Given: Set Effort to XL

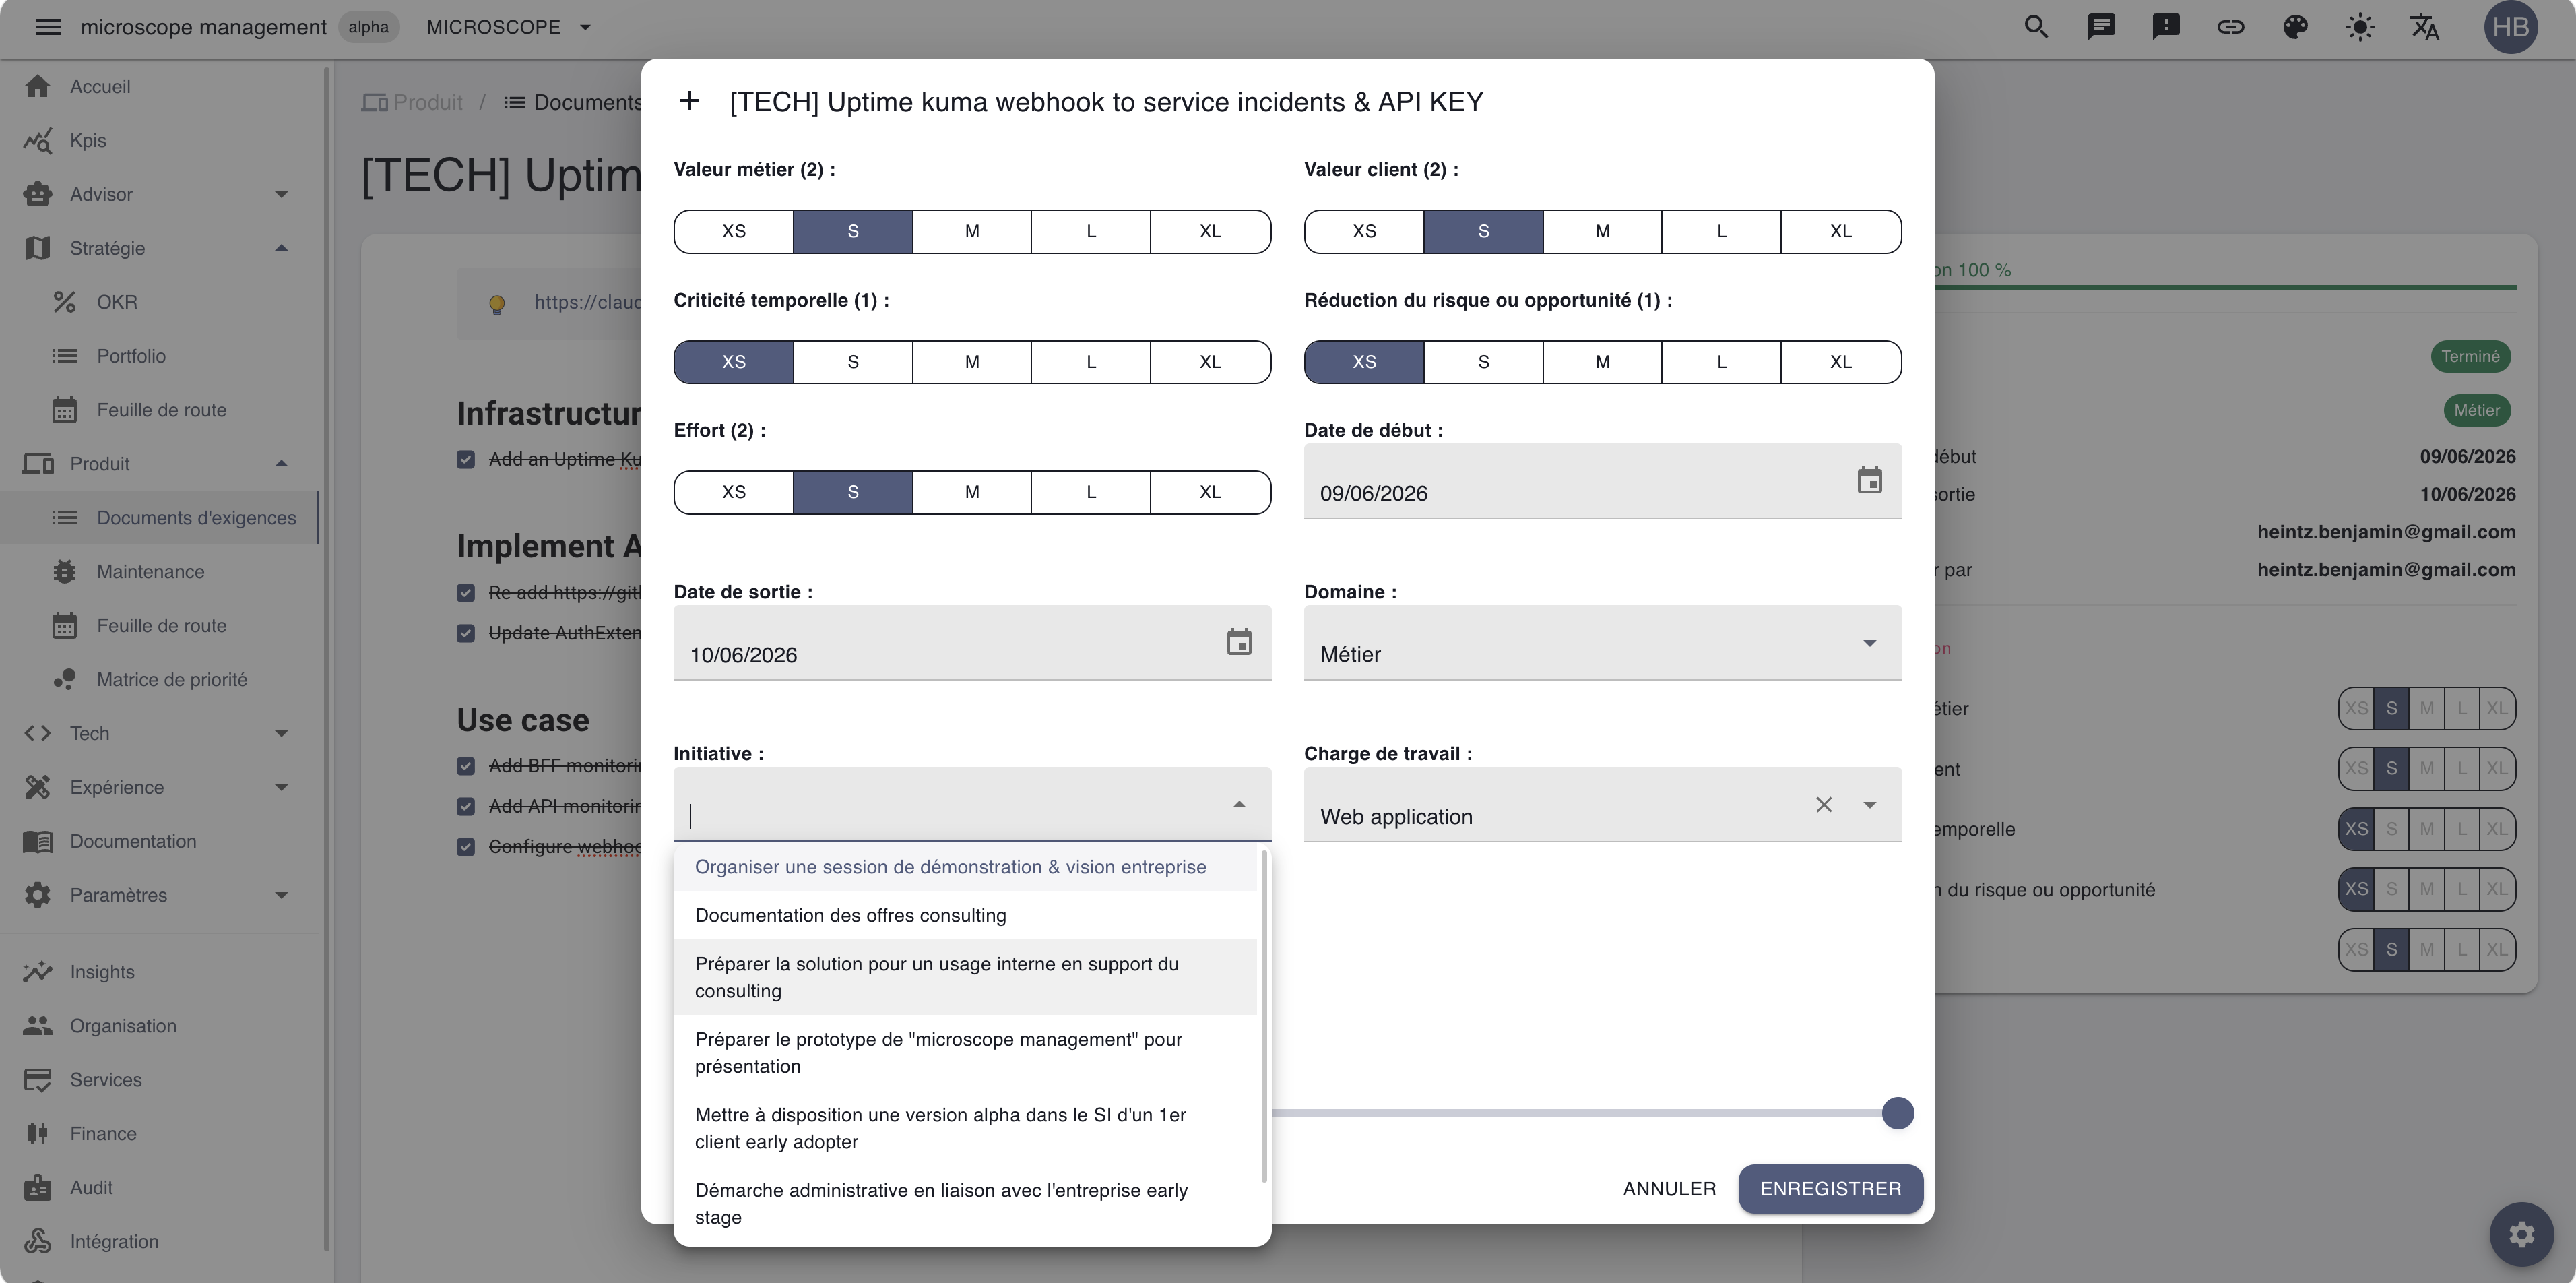Looking at the screenshot, I should pos(1210,492).
